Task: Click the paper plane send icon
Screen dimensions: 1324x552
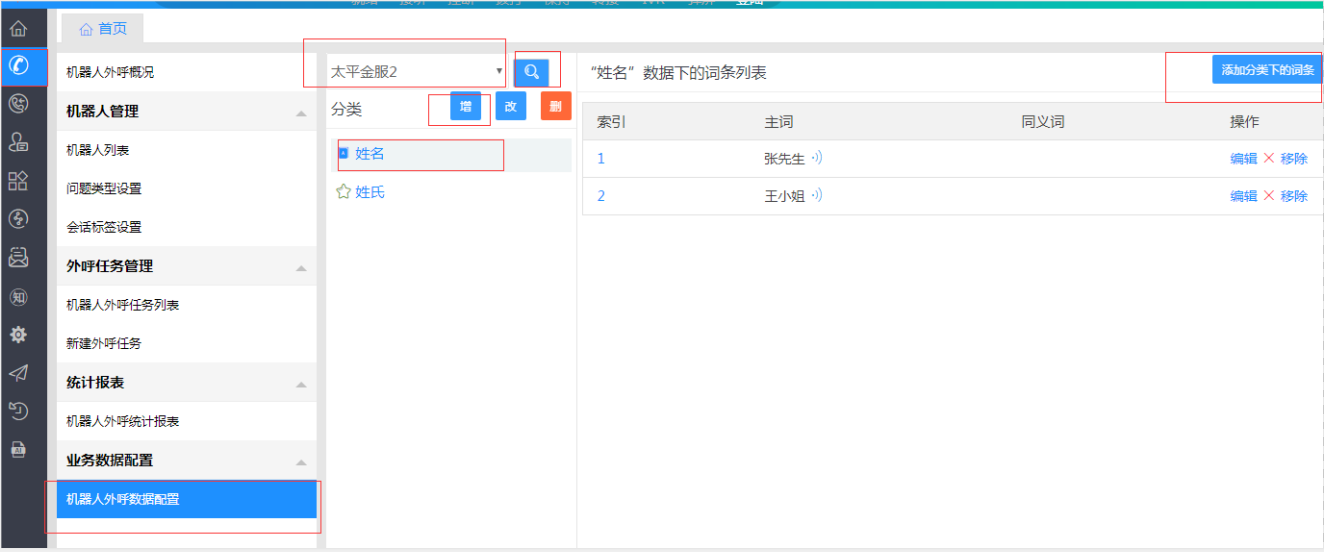Action: pyautogui.click(x=18, y=373)
